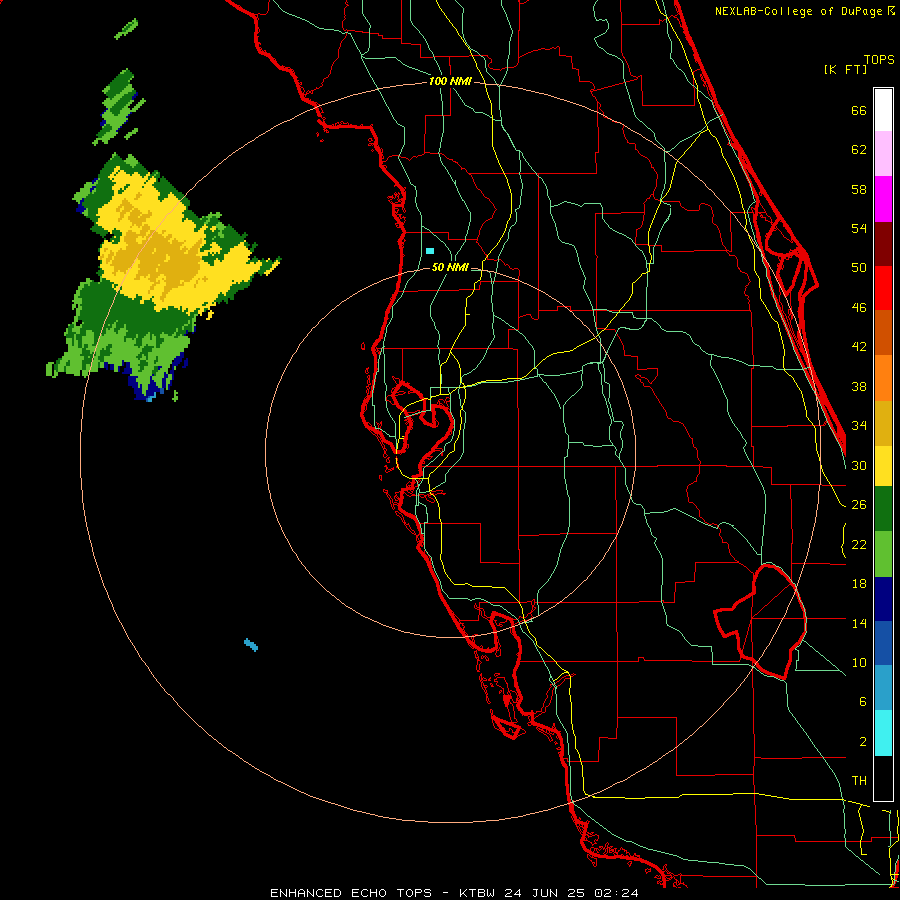Image resolution: width=900 pixels, height=900 pixels.
Task: Click the yellow legend swatch
Action: coord(883,466)
